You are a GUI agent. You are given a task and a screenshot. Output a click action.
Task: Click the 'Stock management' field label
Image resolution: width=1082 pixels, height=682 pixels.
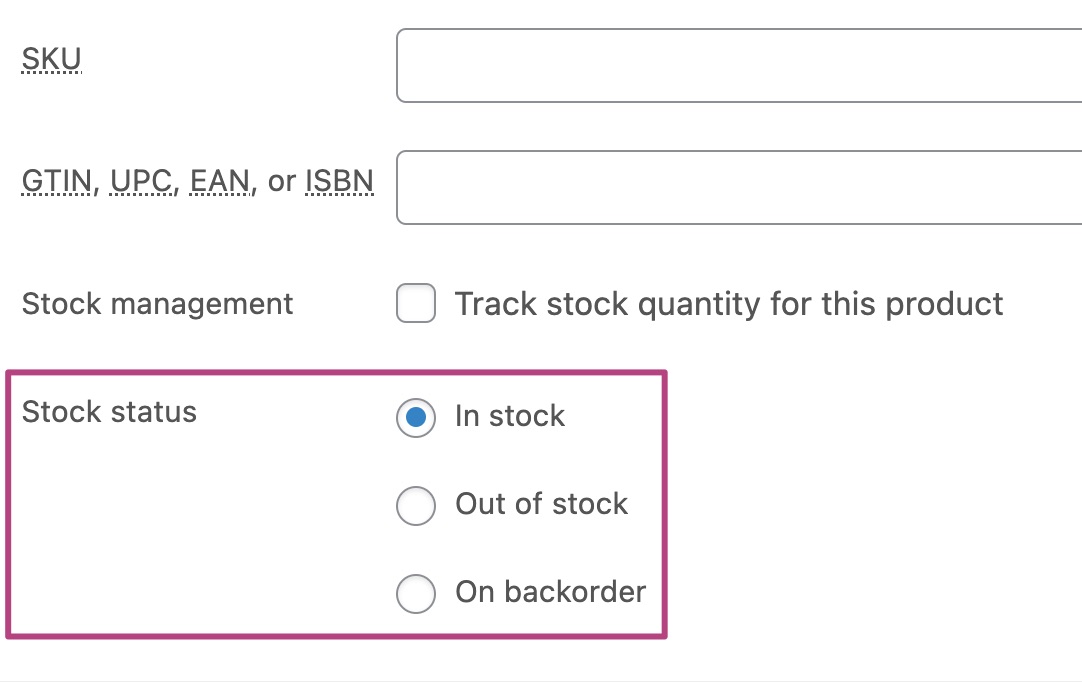pos(157,304)
